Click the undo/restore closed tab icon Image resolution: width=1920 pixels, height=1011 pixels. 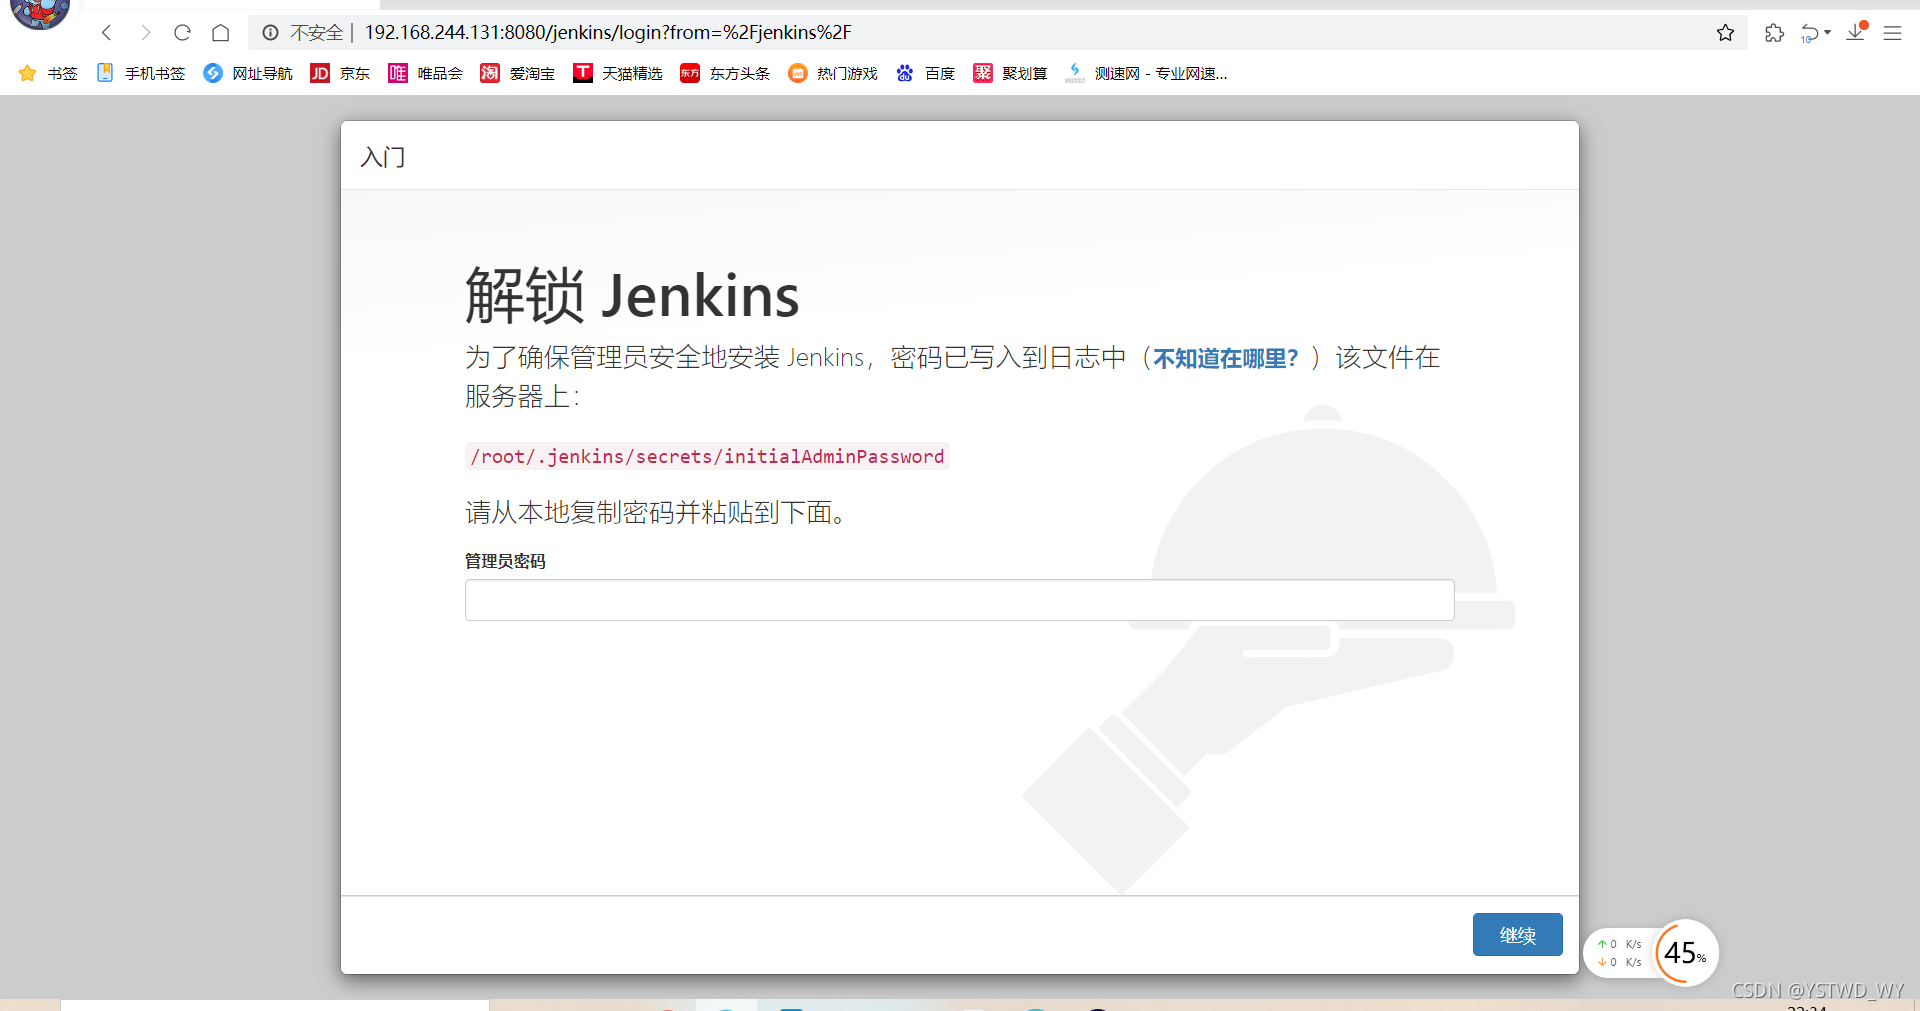[x=1809, y=33]
